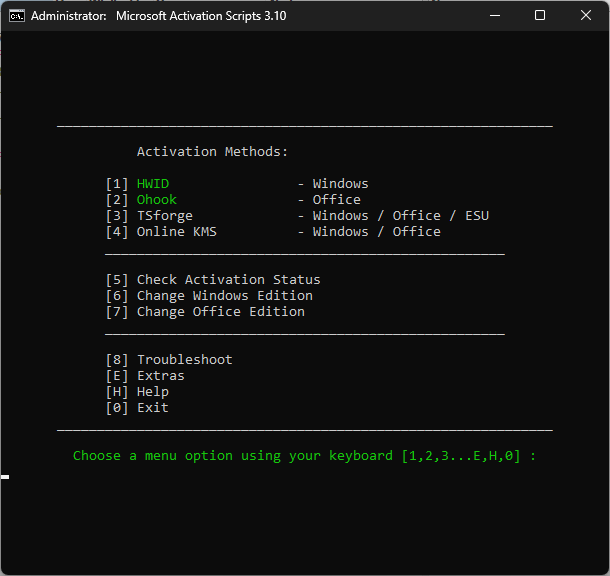610x576 pixels.
Task: Minimize the Microsoft Activation Scripts window
Action: pos(495,16)
